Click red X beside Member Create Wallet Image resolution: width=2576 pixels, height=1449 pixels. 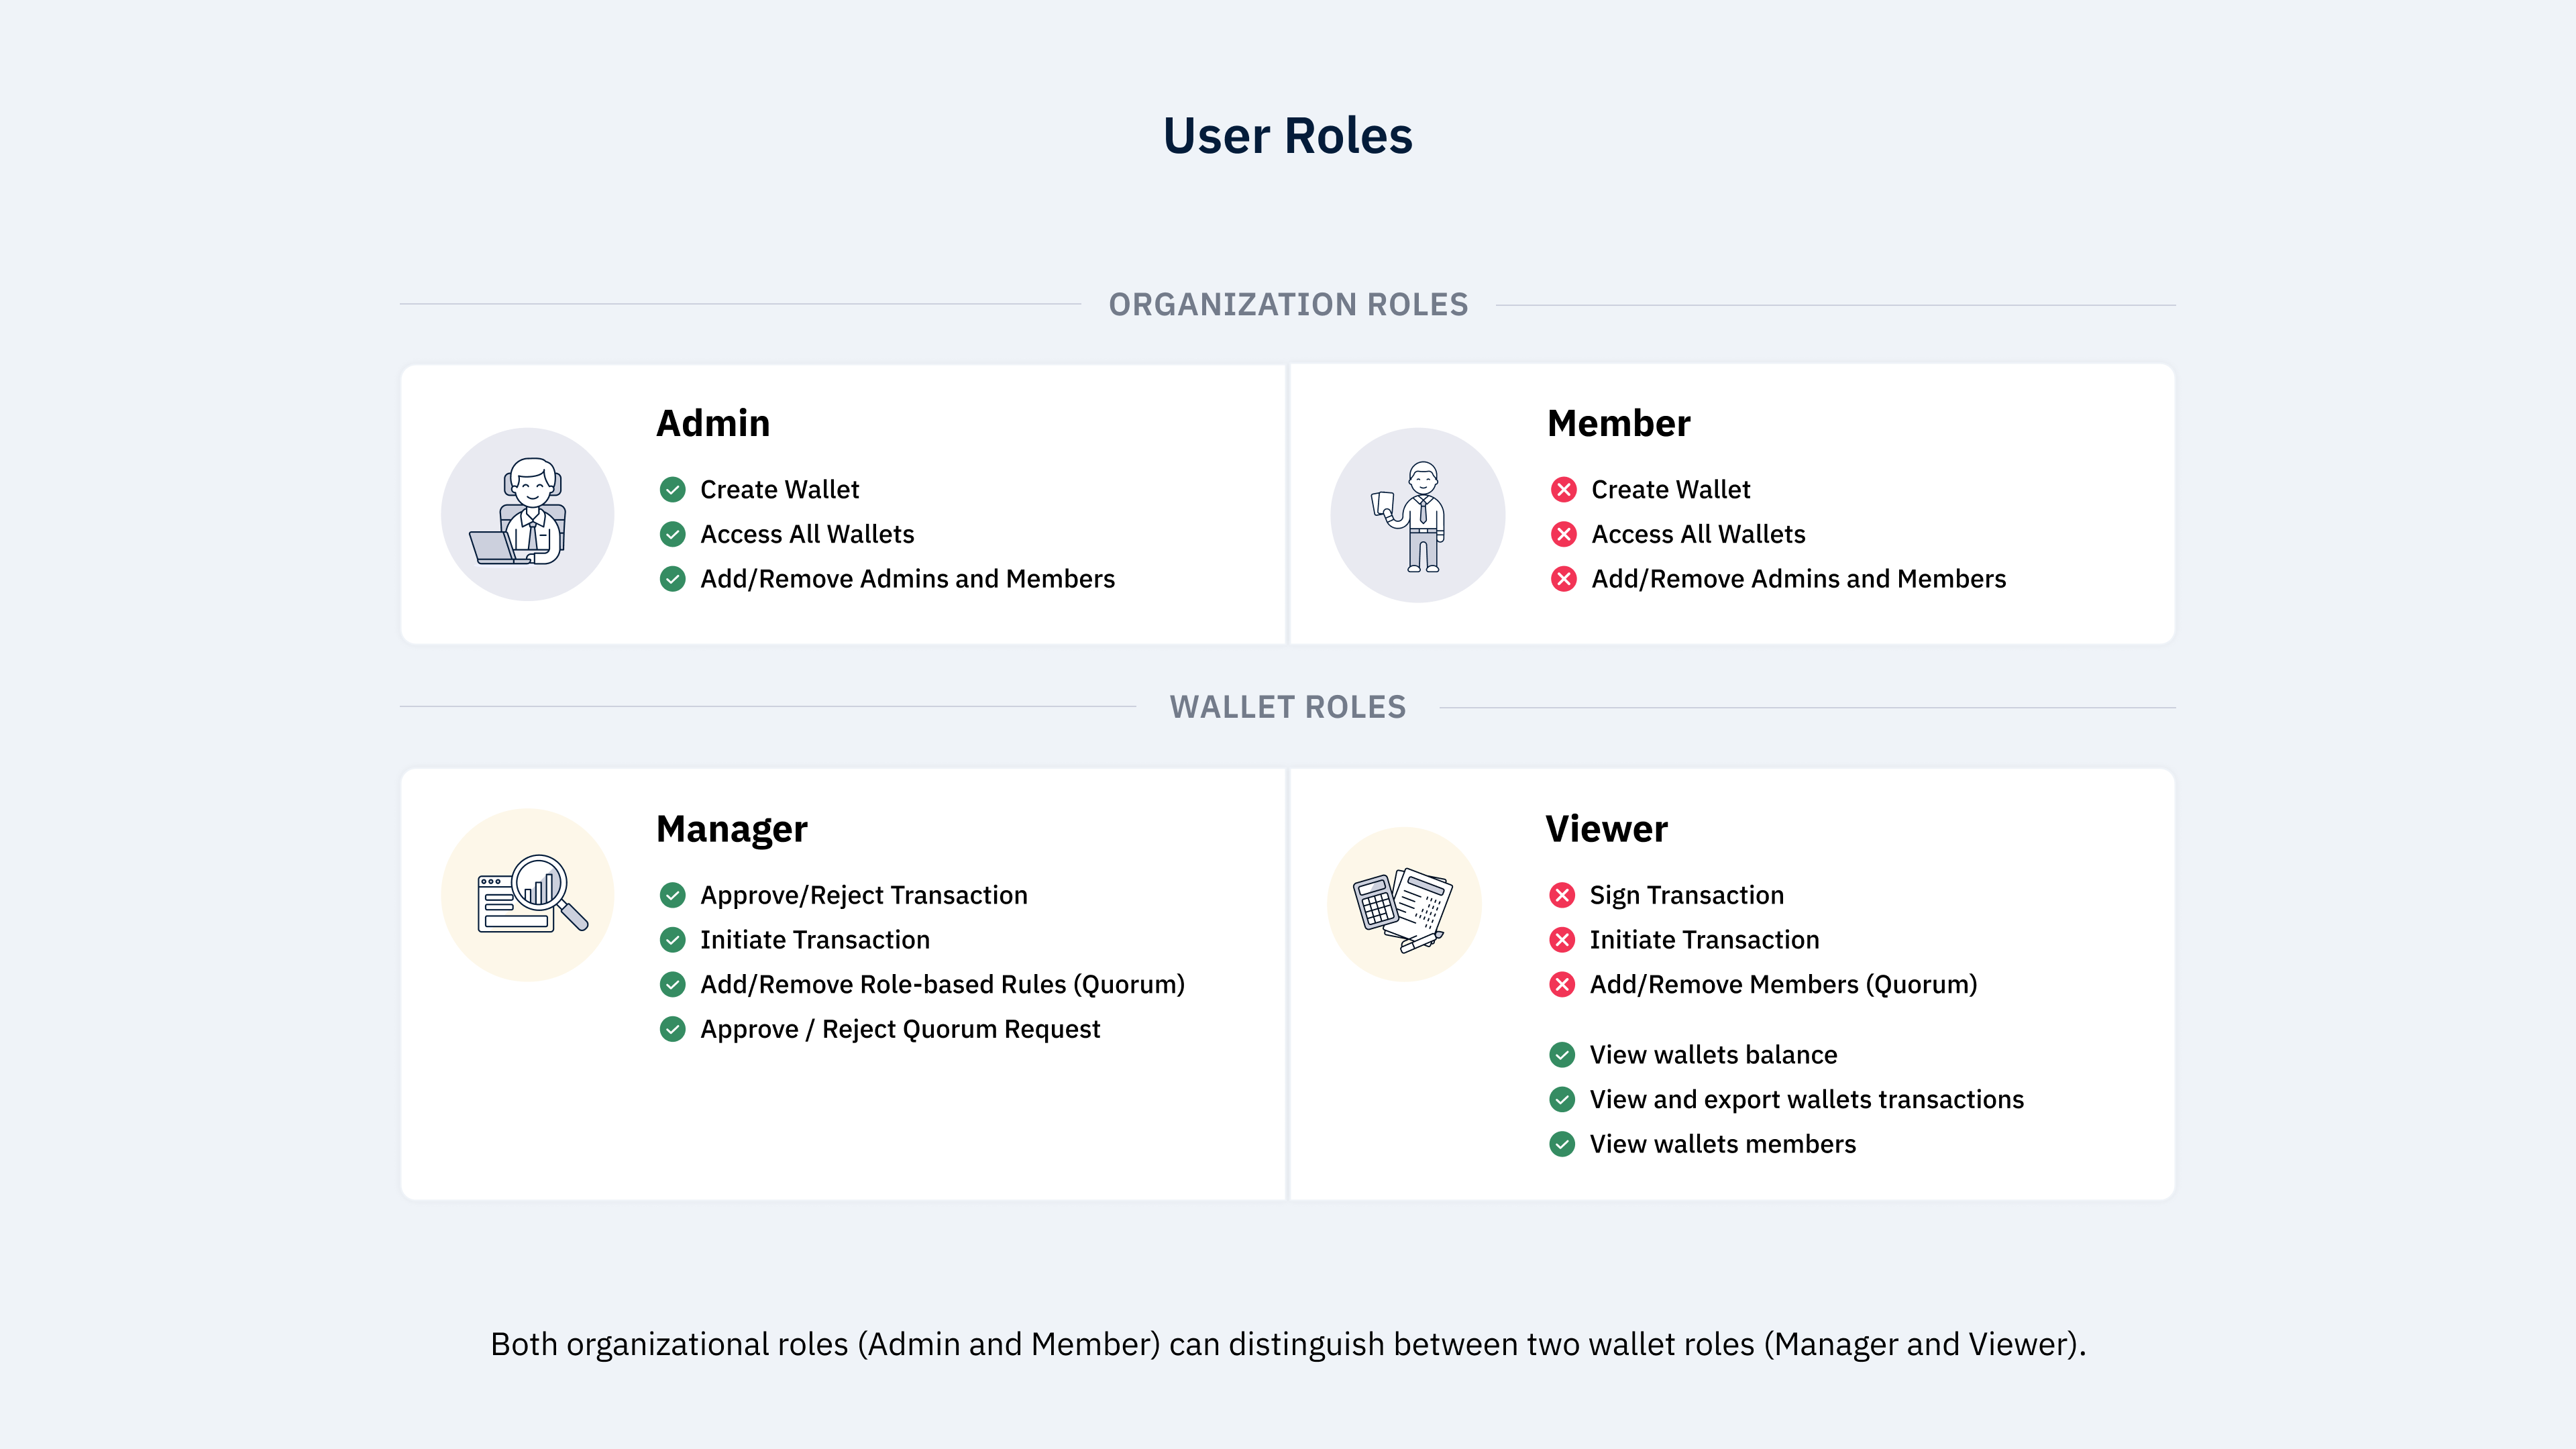coord(1564,490)
